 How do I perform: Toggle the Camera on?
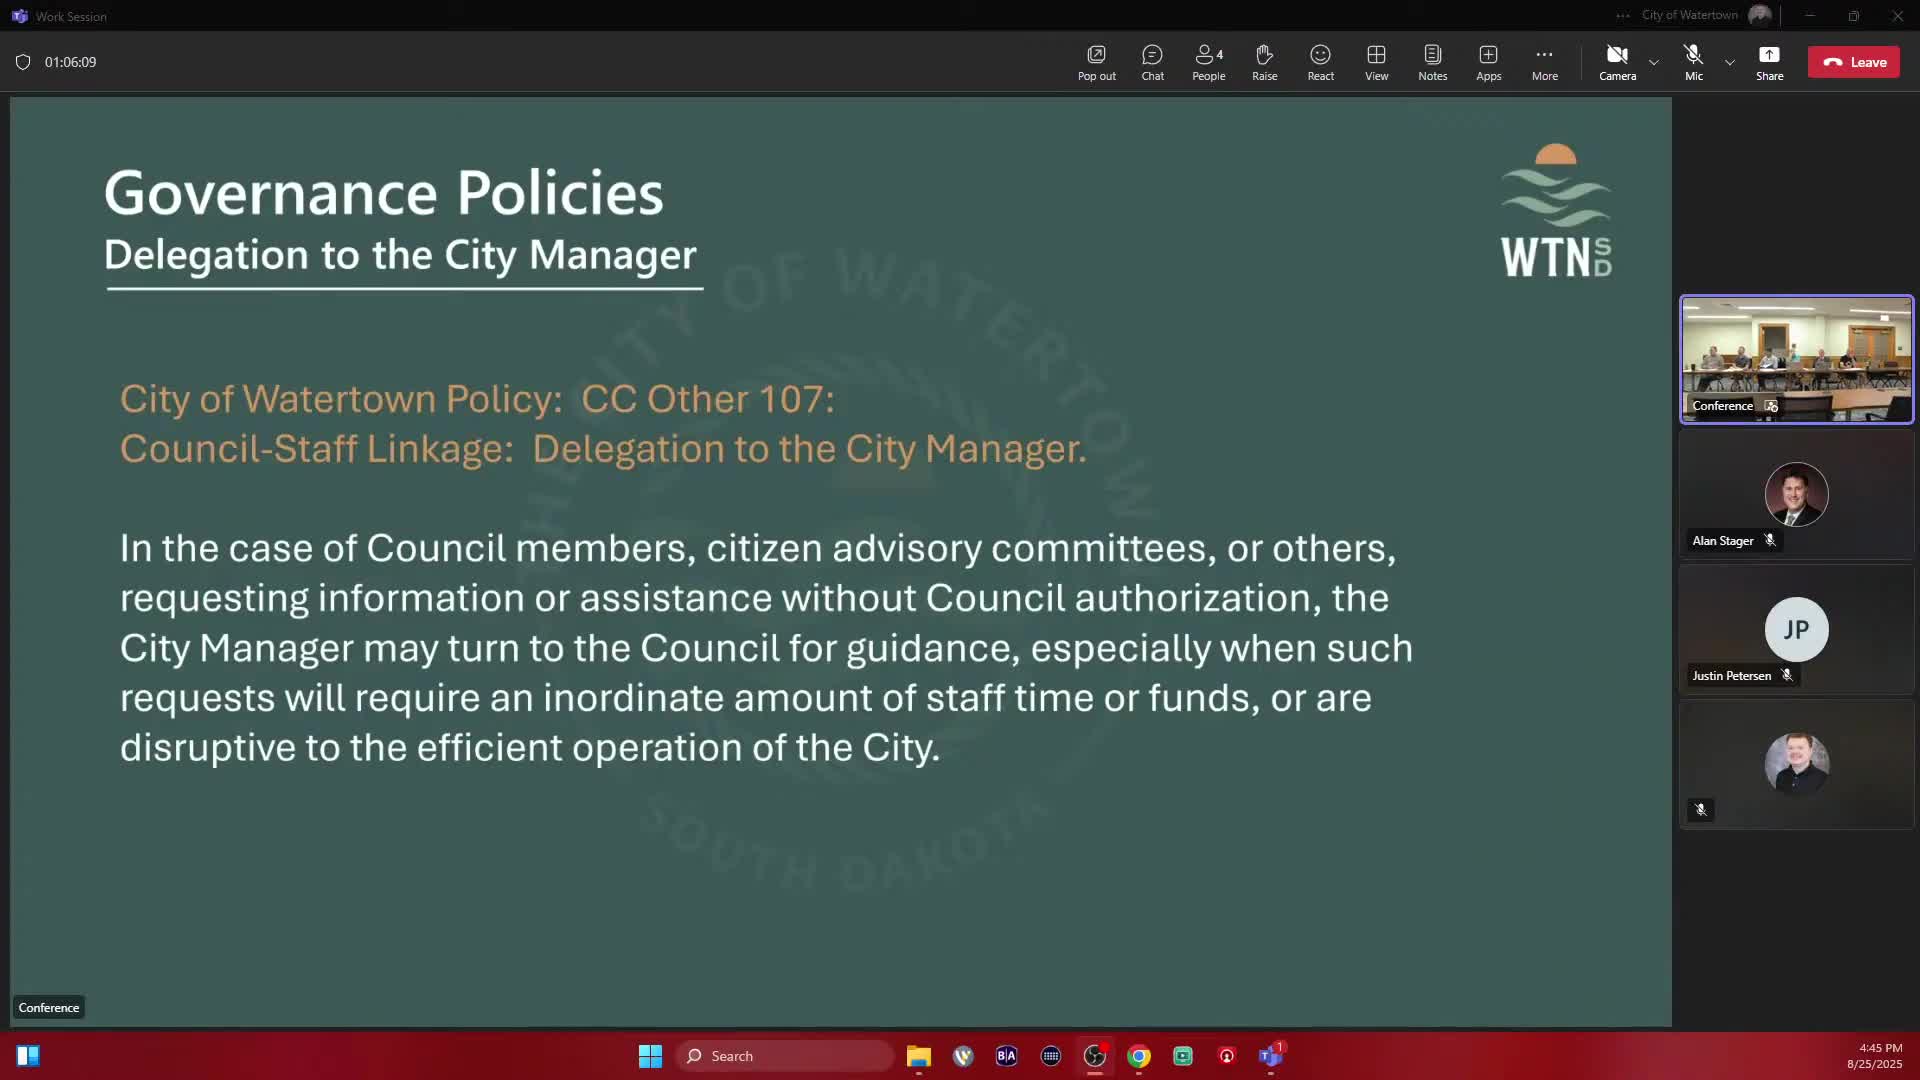[x=1617, y=62]
